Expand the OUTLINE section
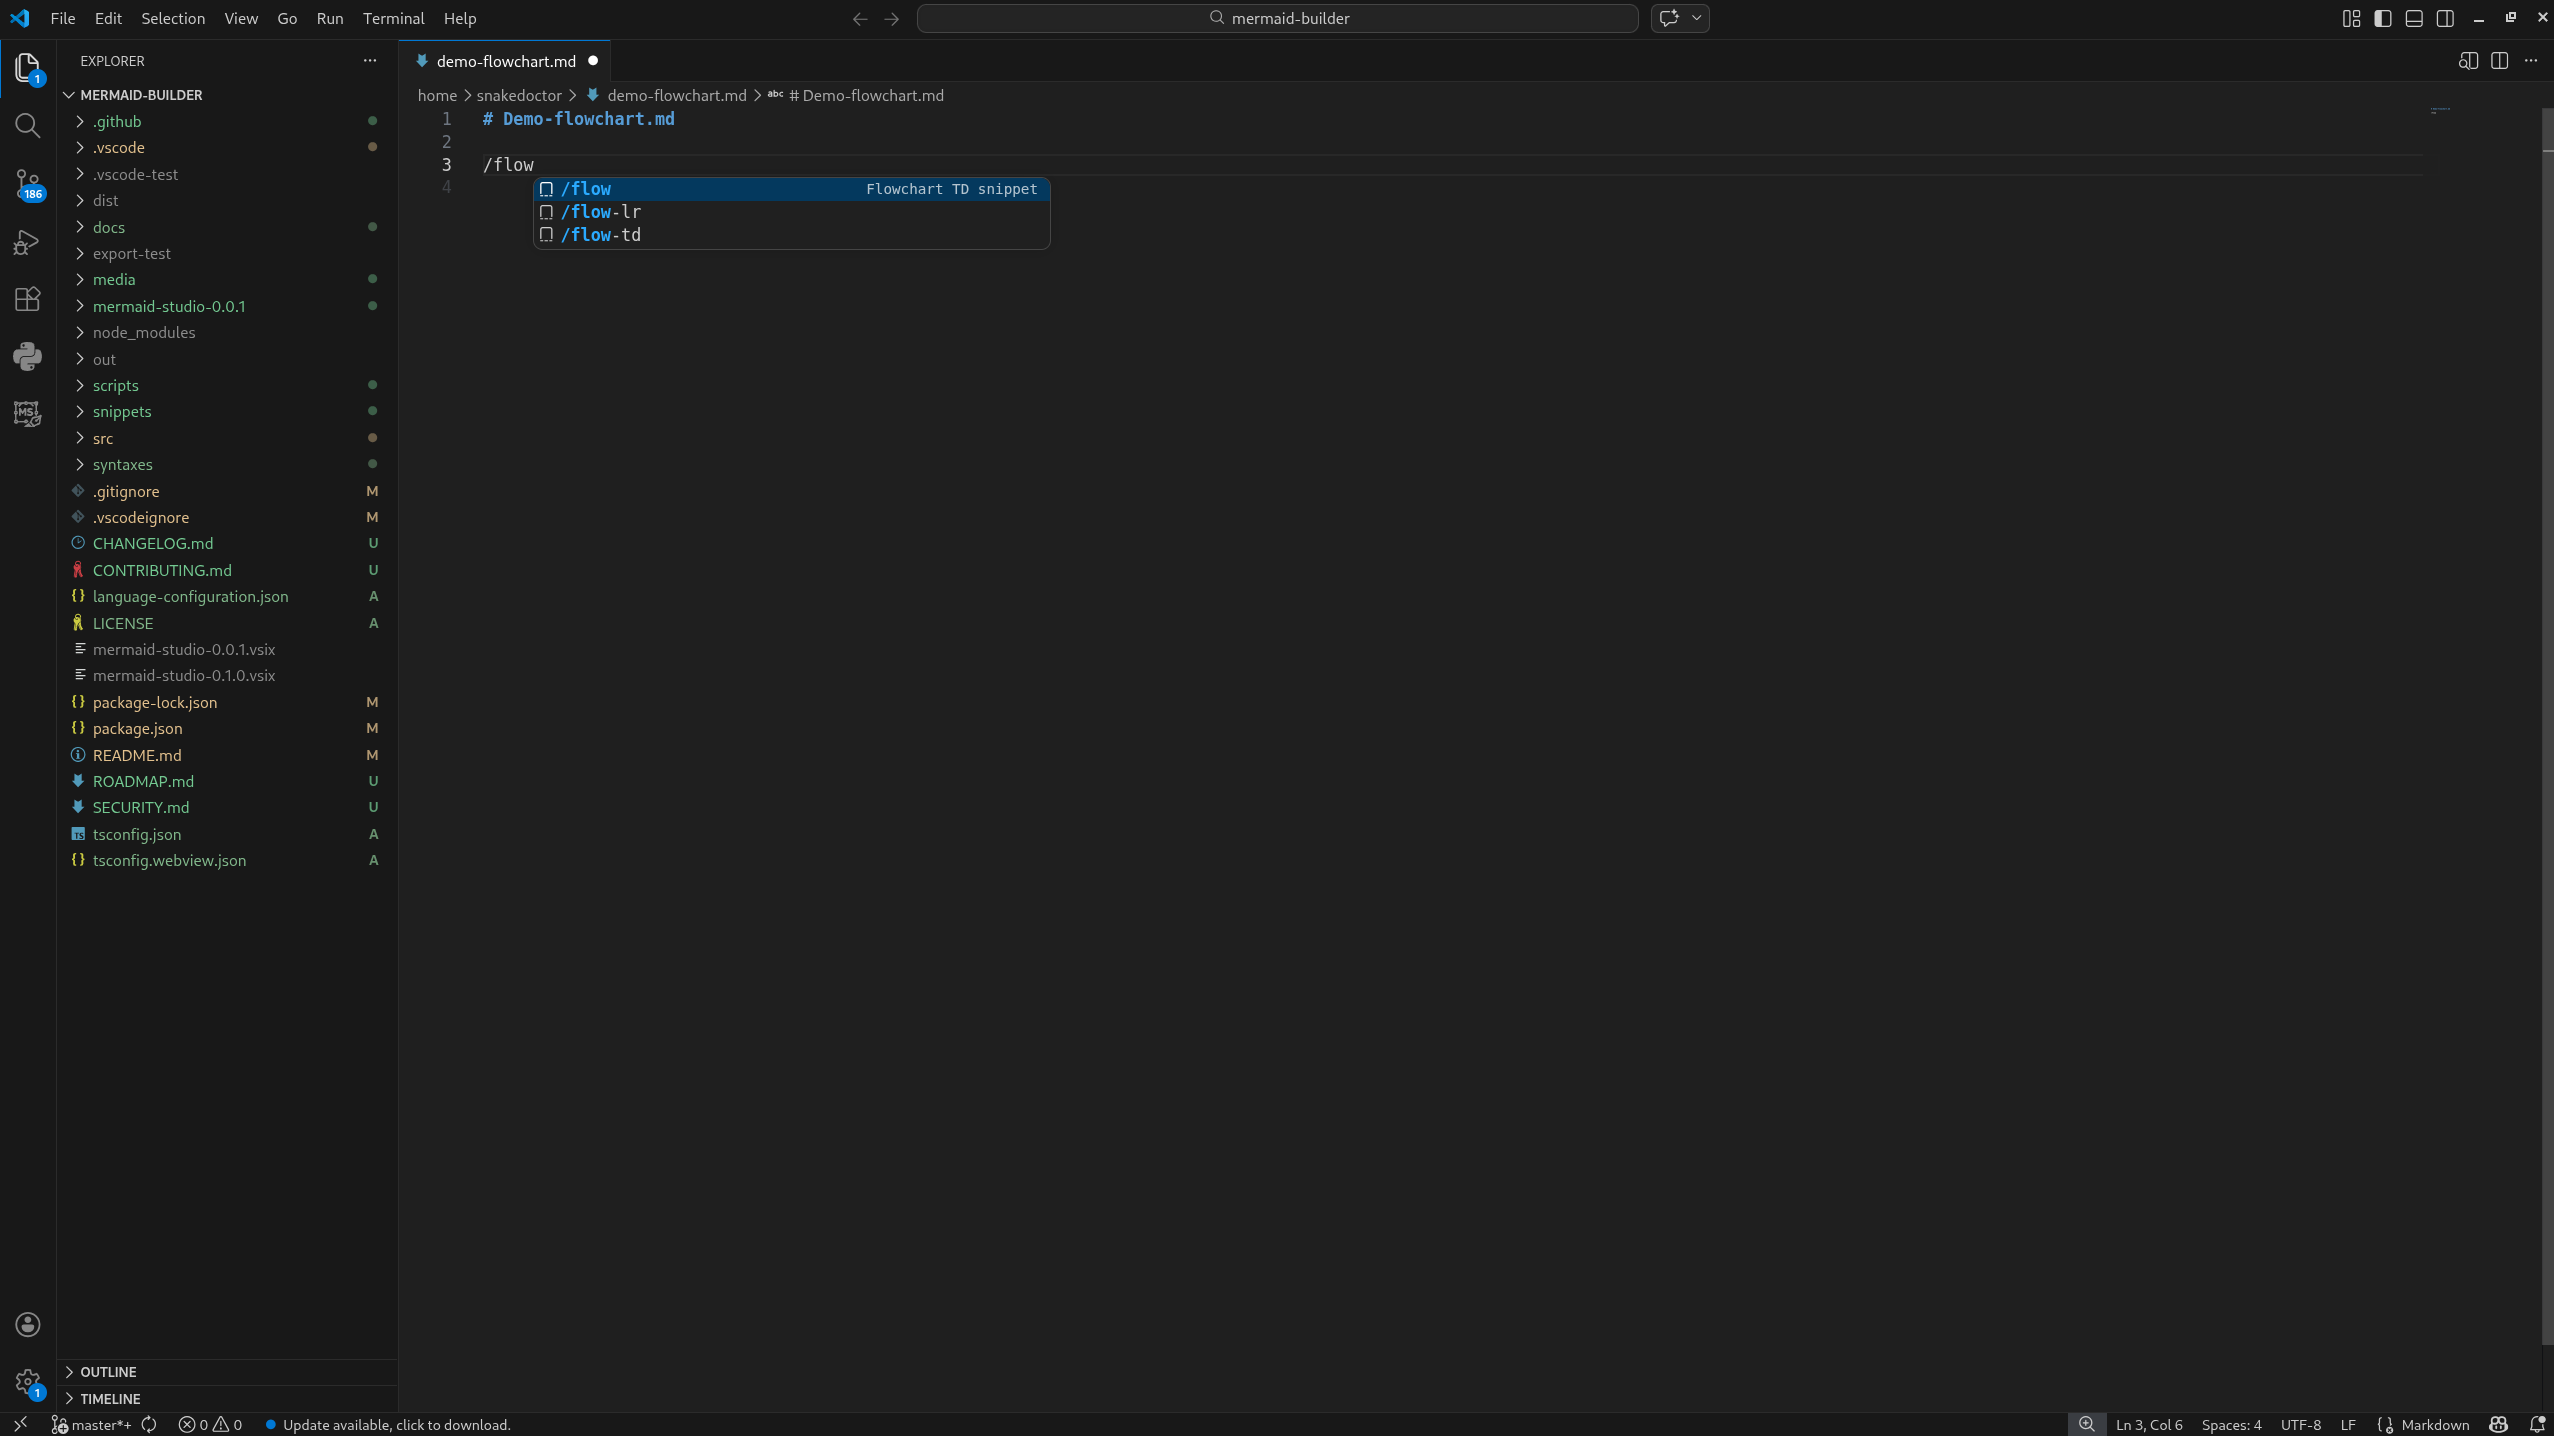The height and width of the screenshot is (1436, 2554). (110, 1371)
